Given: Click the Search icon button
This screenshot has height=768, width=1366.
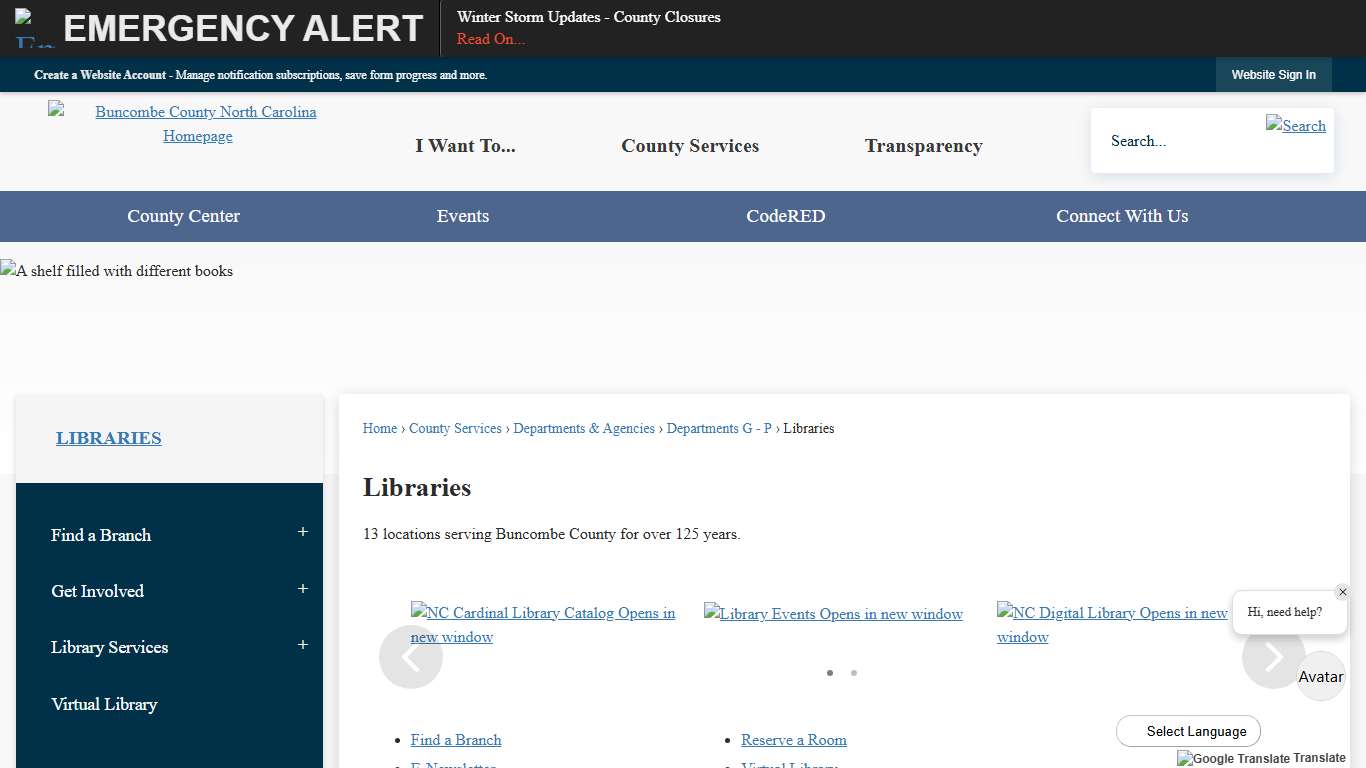Looking at the screenshot, I should click(1295, 126).
